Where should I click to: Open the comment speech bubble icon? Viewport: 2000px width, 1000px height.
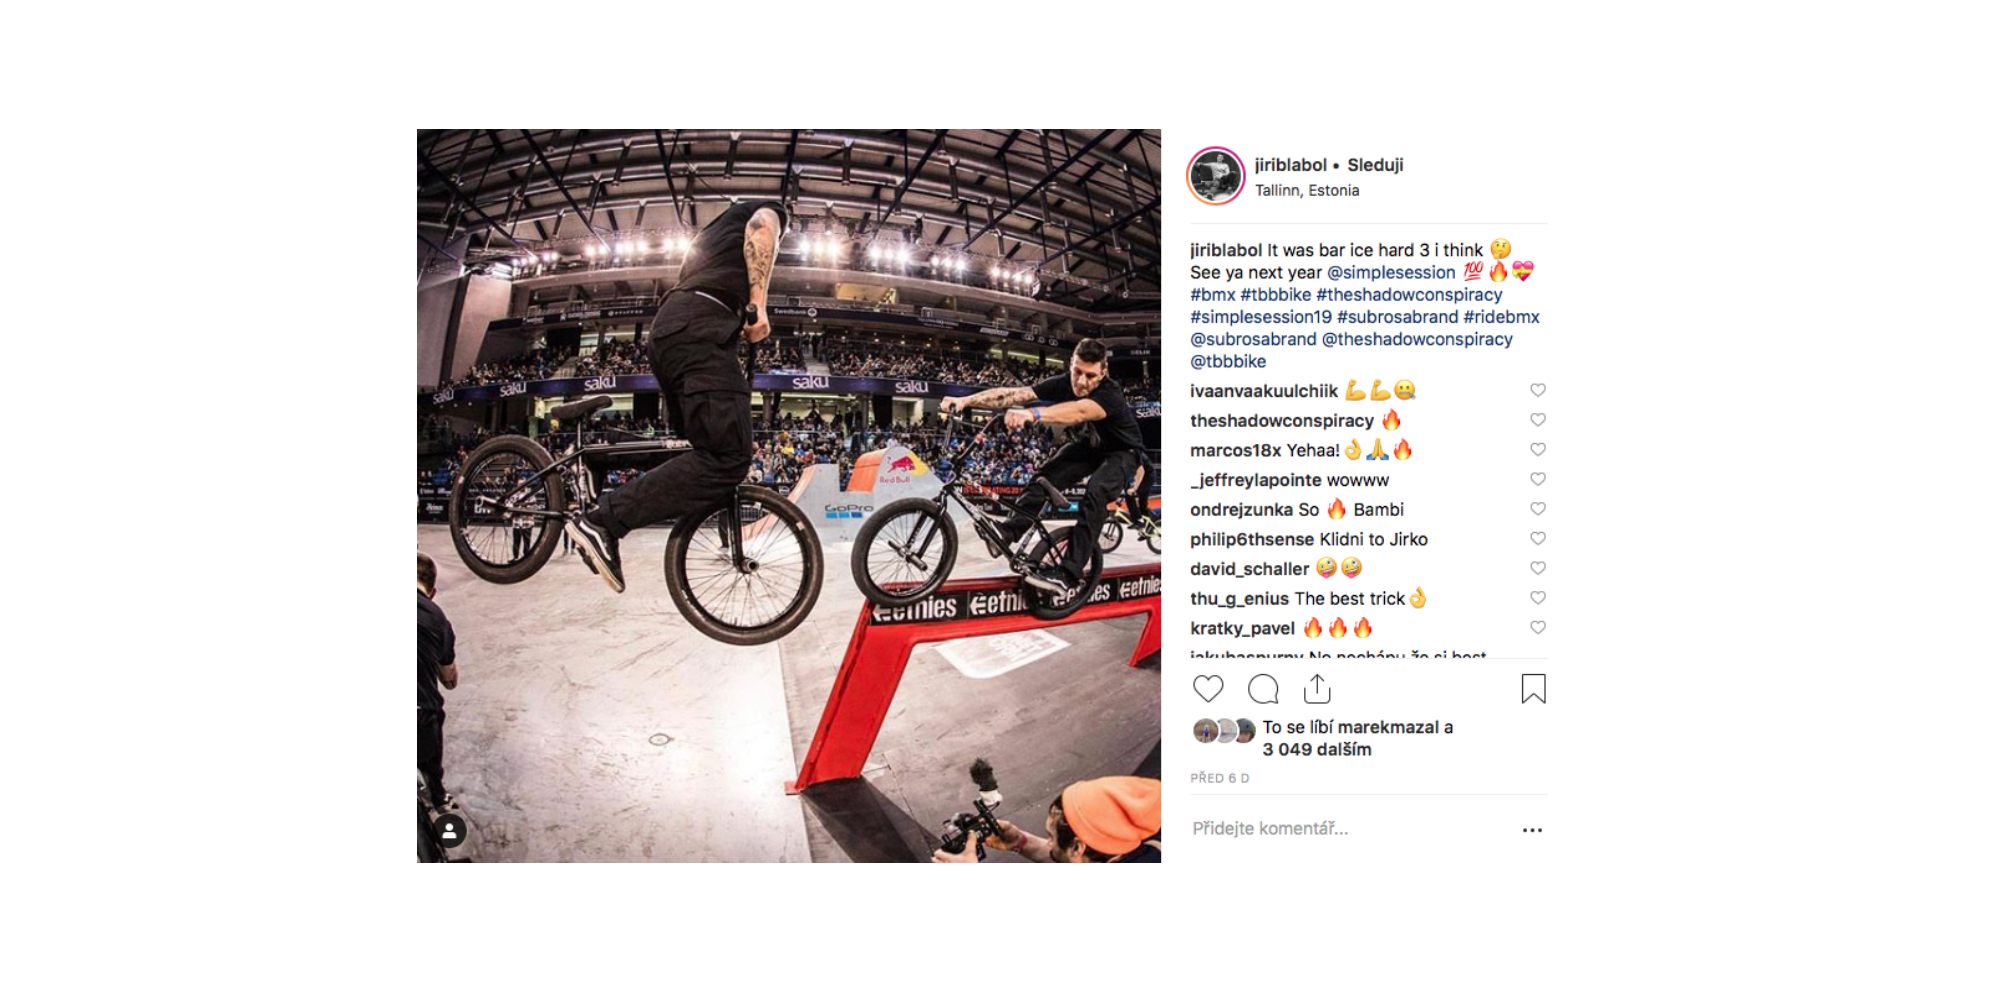pos(1263,689)
